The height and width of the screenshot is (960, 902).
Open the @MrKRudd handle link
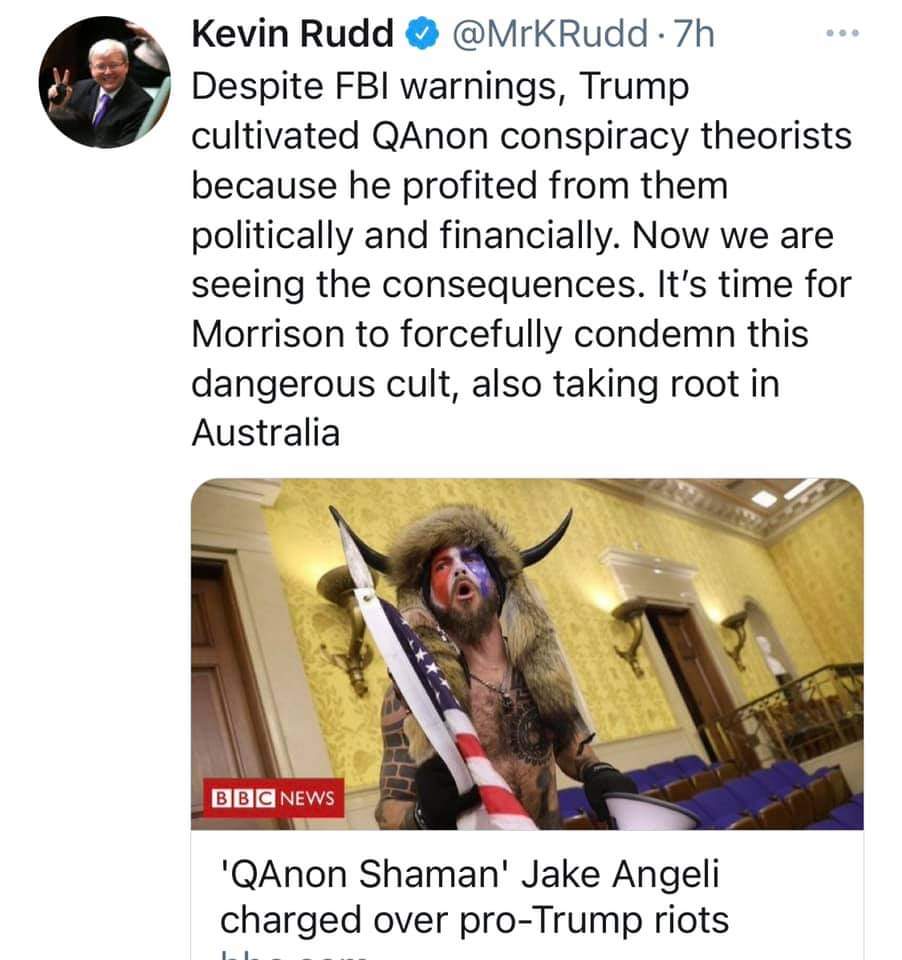point(550,34)
